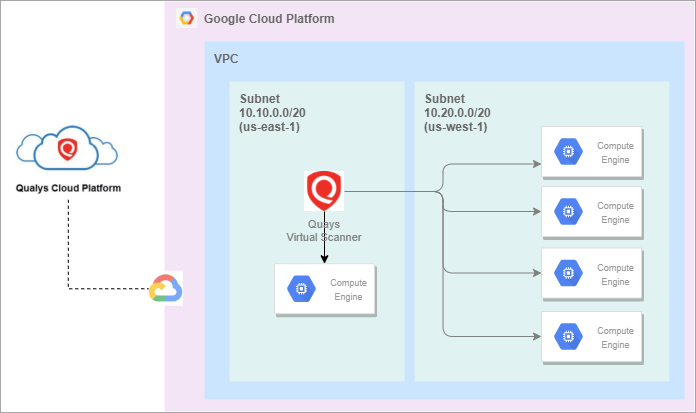This screenshot has height=413, width=696.
Task: Click the 'Virtual Scanner' caption text
Action: [324, 237]
